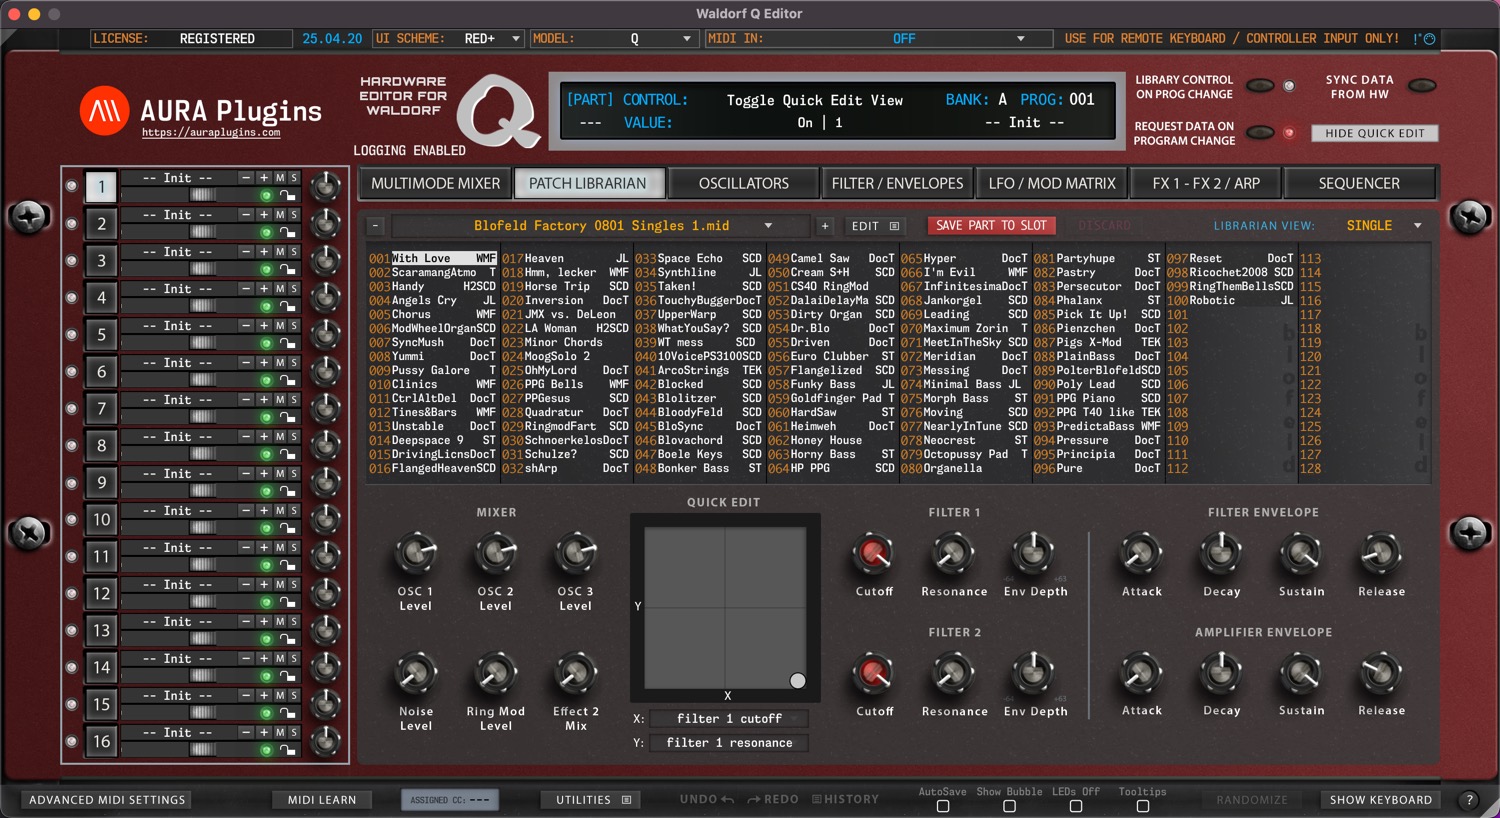Screen dimensions: 1500x818
Task: Switch to the Multimode Mixer tab
Action: pos(435,184)
